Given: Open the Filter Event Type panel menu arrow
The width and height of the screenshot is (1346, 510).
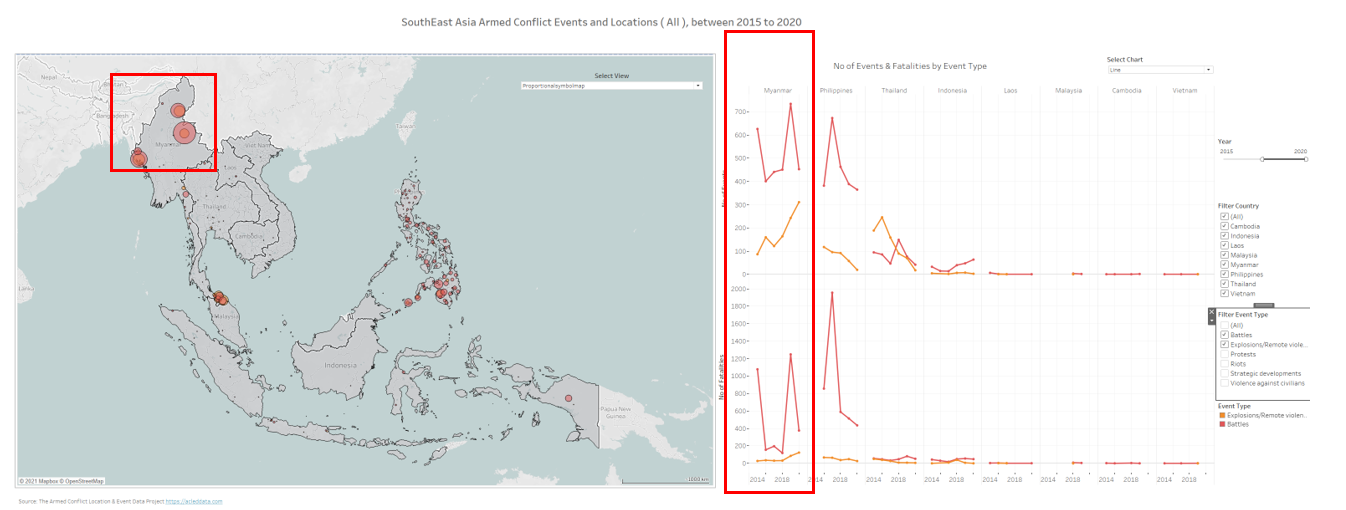Looking at the screenshot, I should 1212,321.
